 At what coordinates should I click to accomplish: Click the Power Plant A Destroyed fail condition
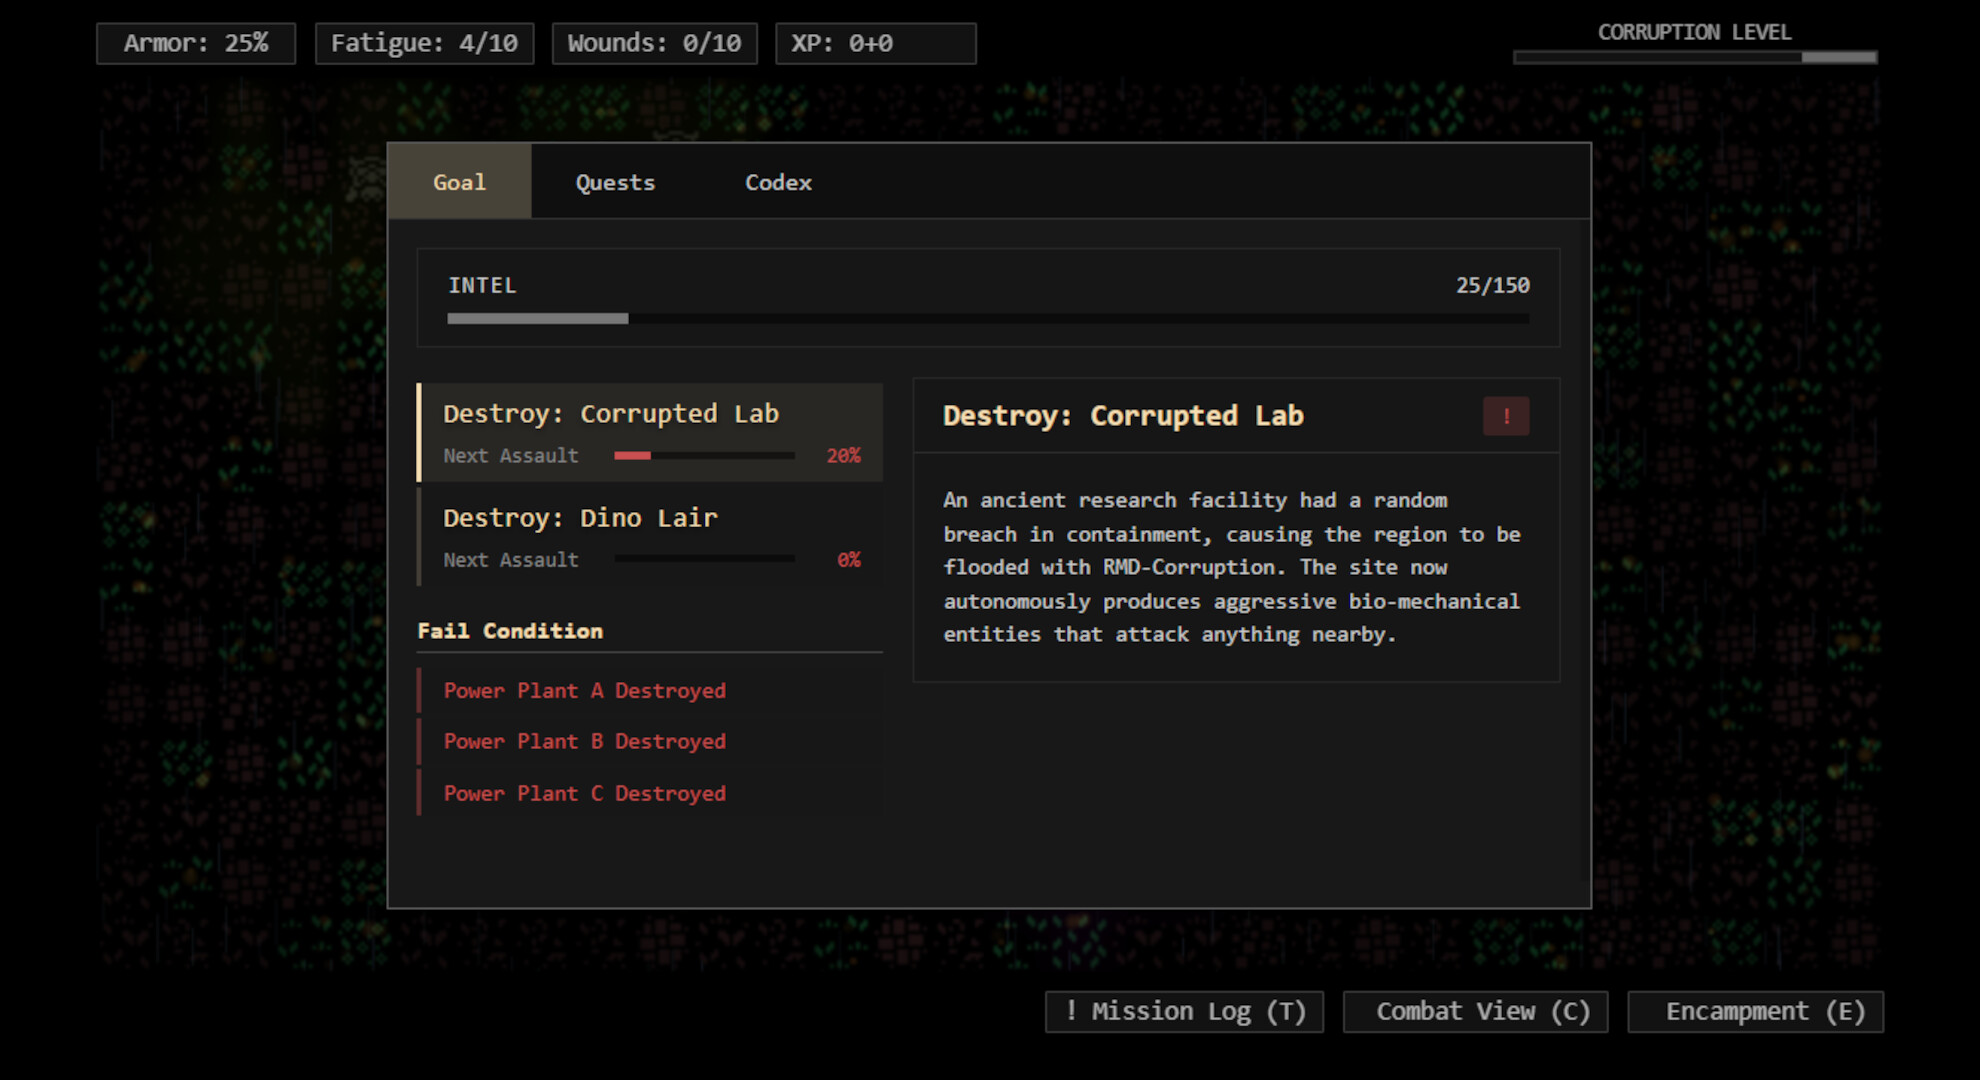tap(584, 690)
